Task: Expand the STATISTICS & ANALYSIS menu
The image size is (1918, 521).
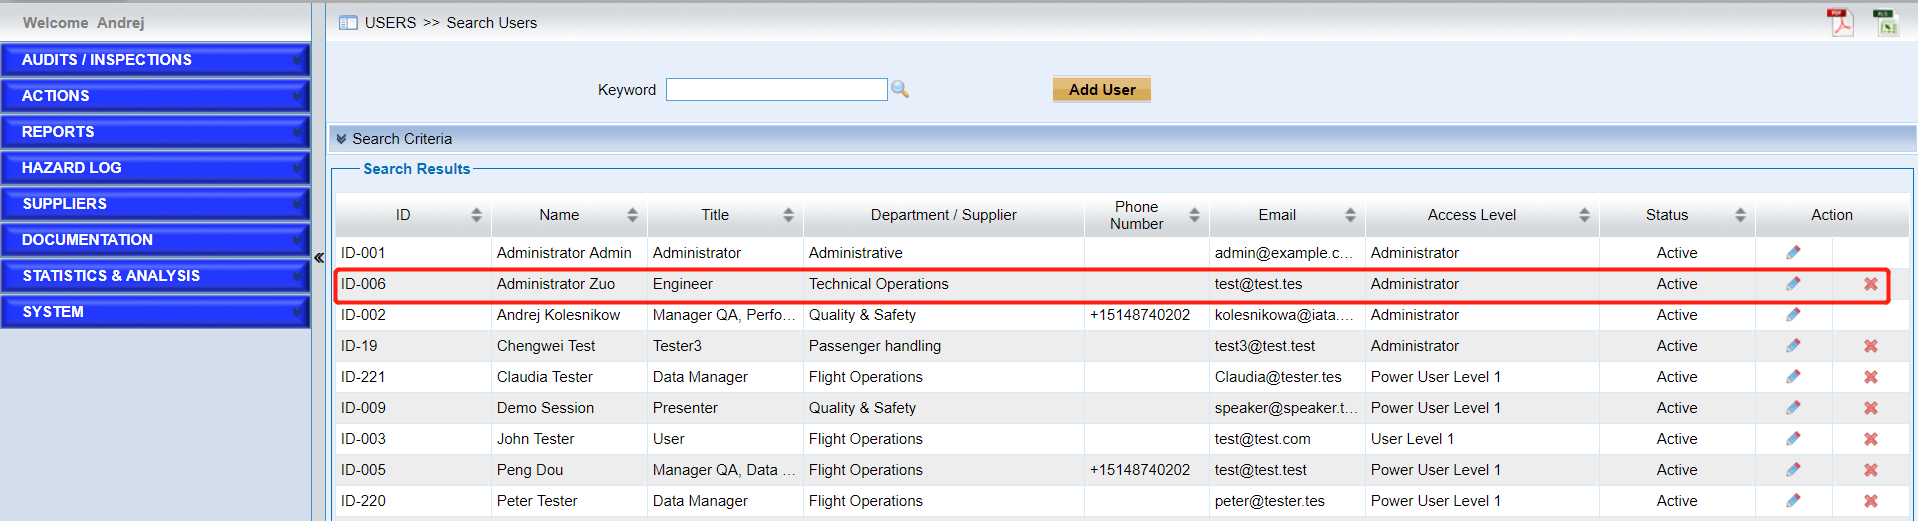Action: (155, 276)
